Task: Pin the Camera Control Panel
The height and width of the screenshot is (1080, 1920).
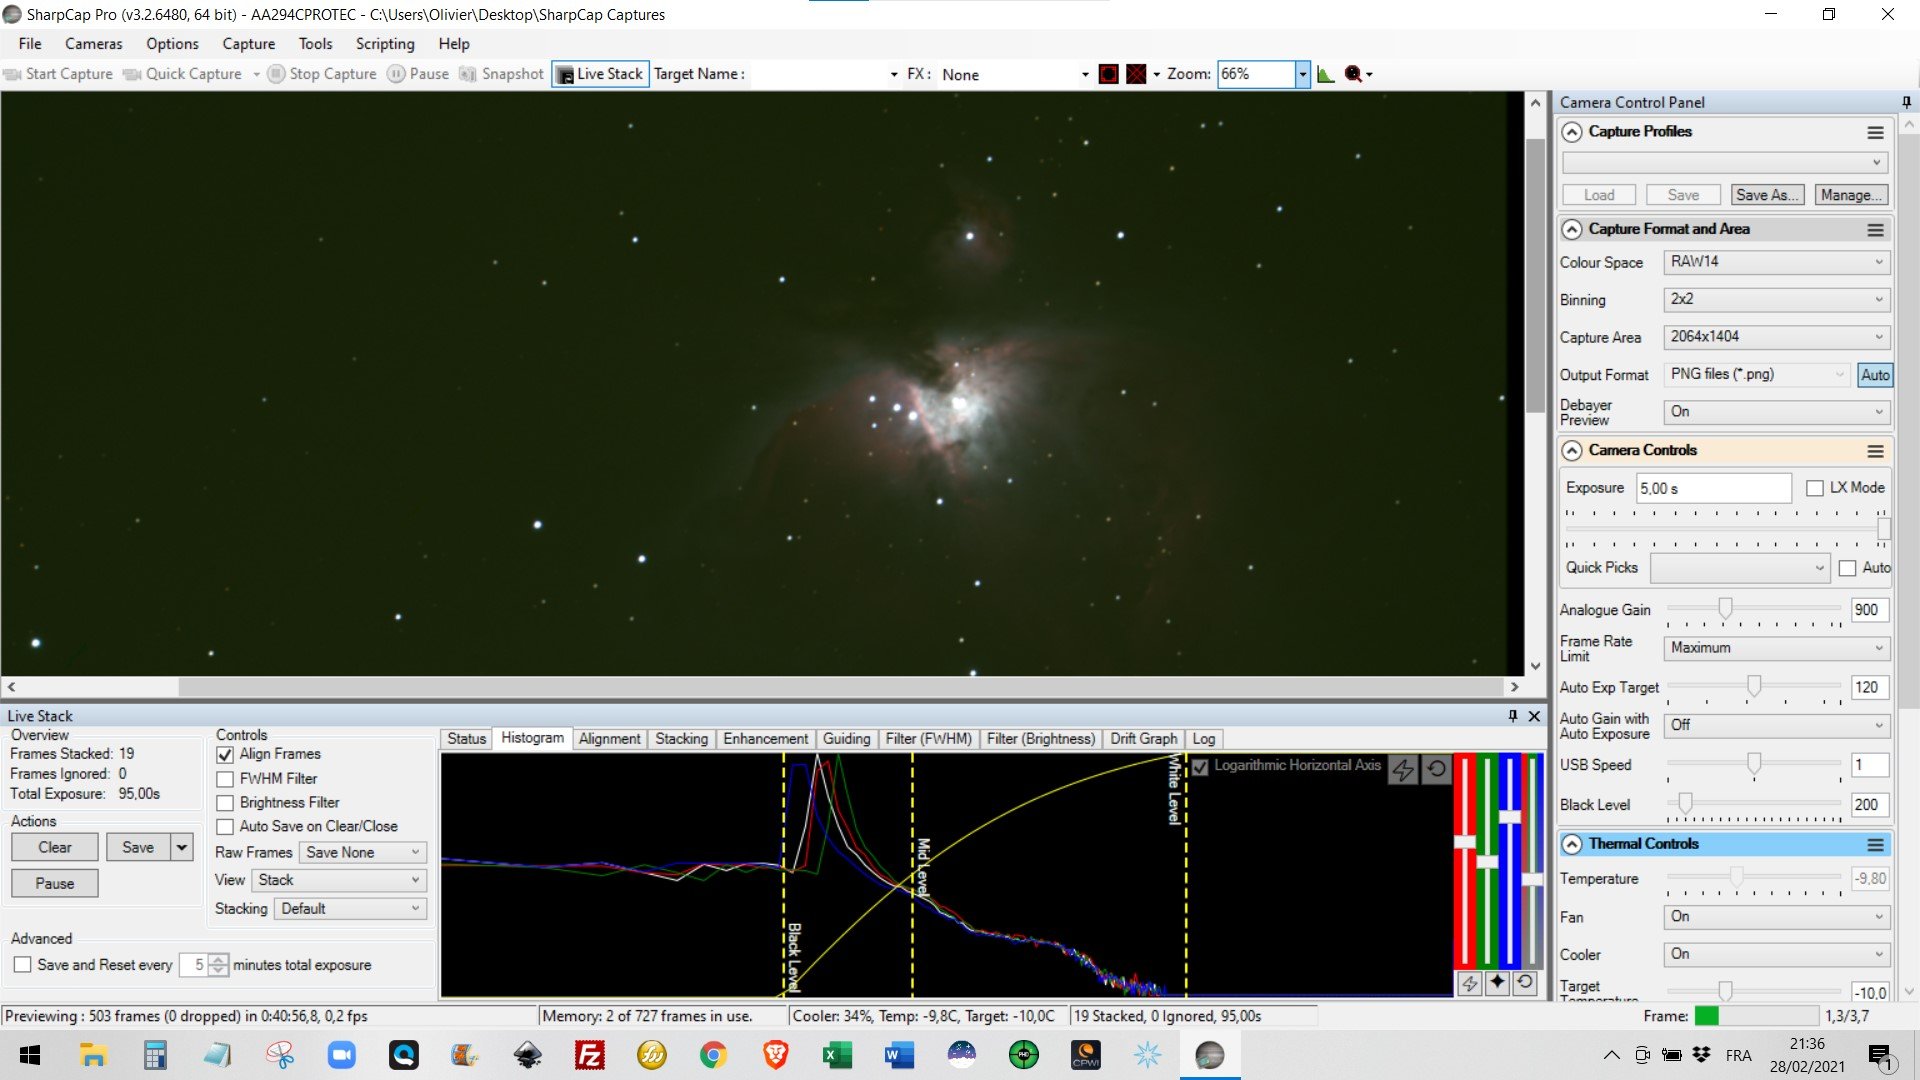Action: click(x=1906, y=102)
